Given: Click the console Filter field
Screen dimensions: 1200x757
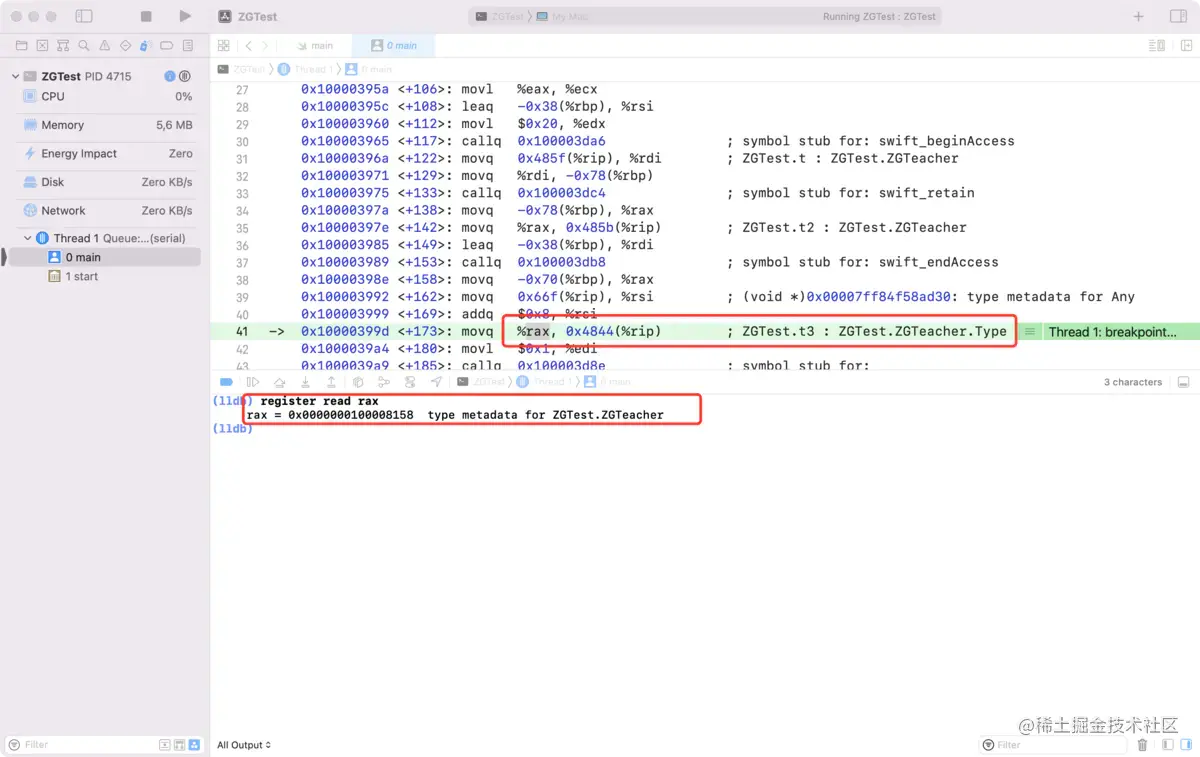Looking at the screenshot, I should pos(1054,745).
